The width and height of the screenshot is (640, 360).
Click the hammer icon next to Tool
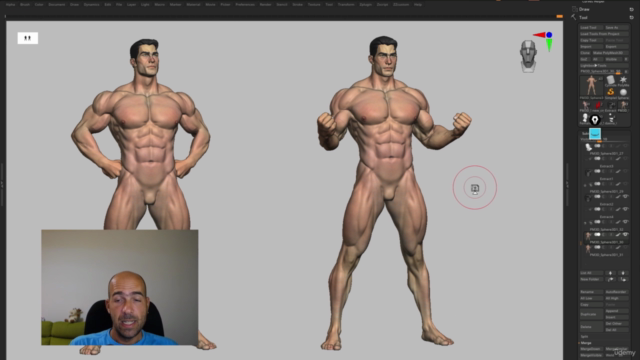(574, 17)
